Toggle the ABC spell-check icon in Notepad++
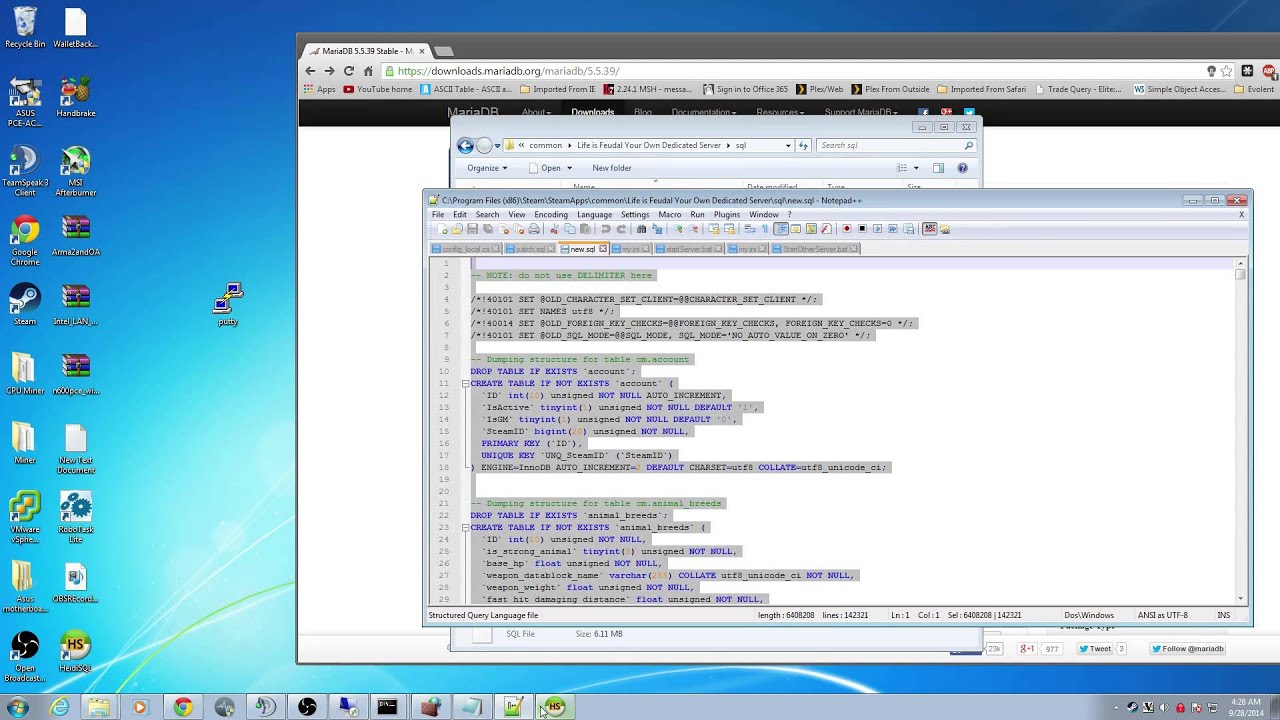The width and height of the screenshot is (1280, 720). point(930,228)
